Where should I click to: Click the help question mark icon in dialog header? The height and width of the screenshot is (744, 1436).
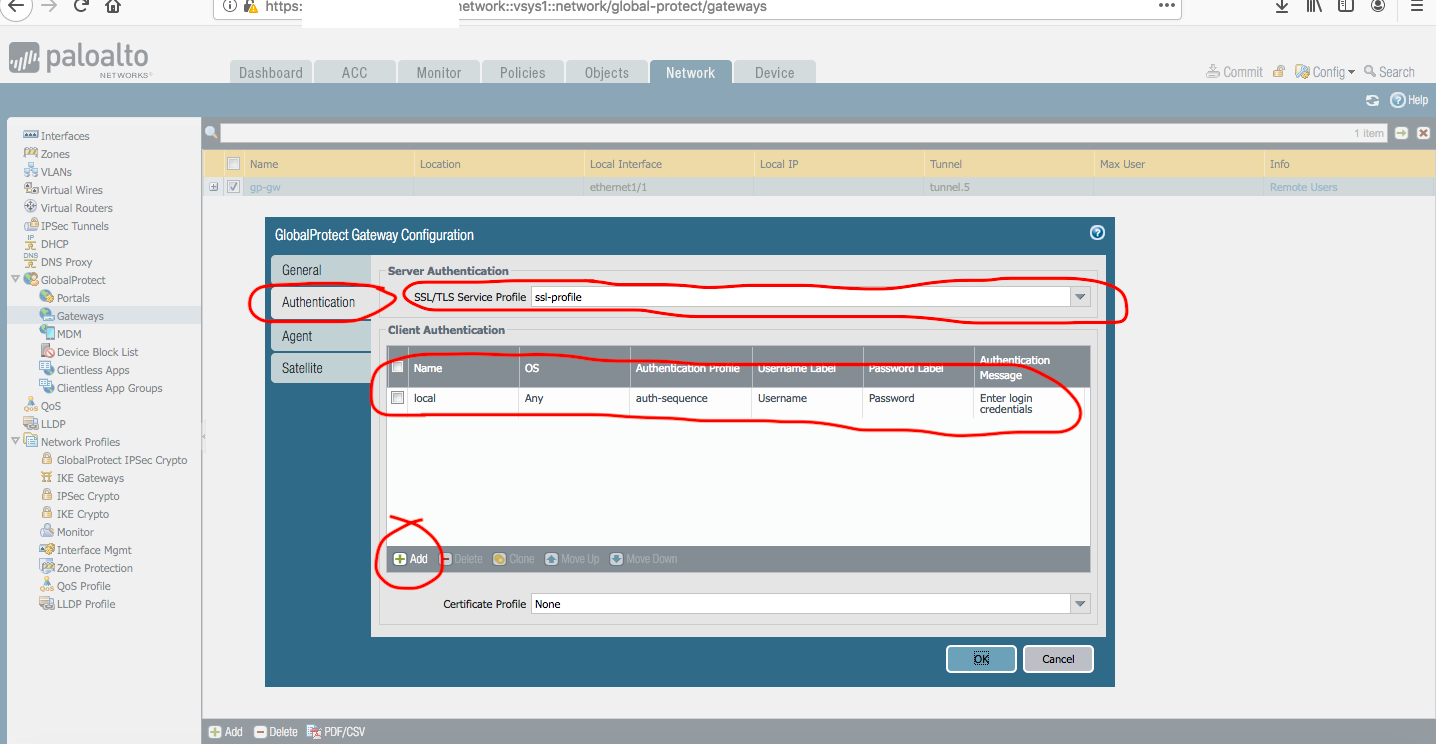(x=1097, y=233)
